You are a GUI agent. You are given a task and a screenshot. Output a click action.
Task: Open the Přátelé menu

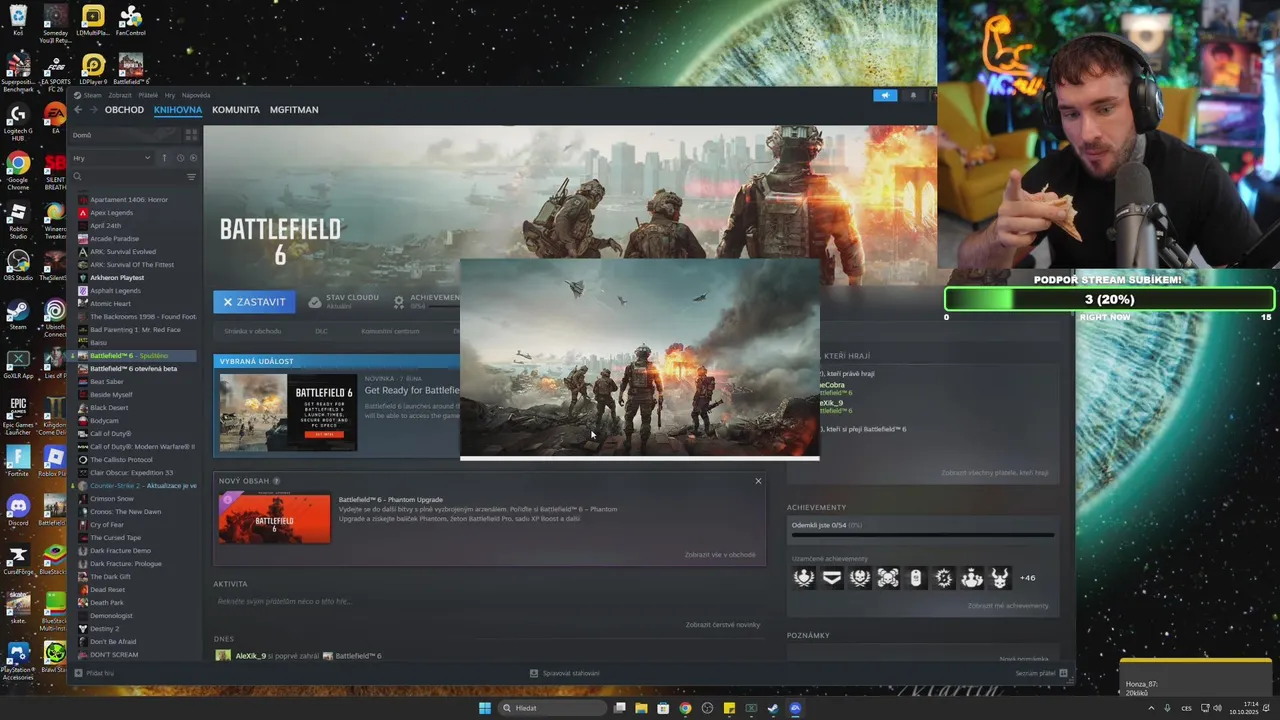(148, 95)
